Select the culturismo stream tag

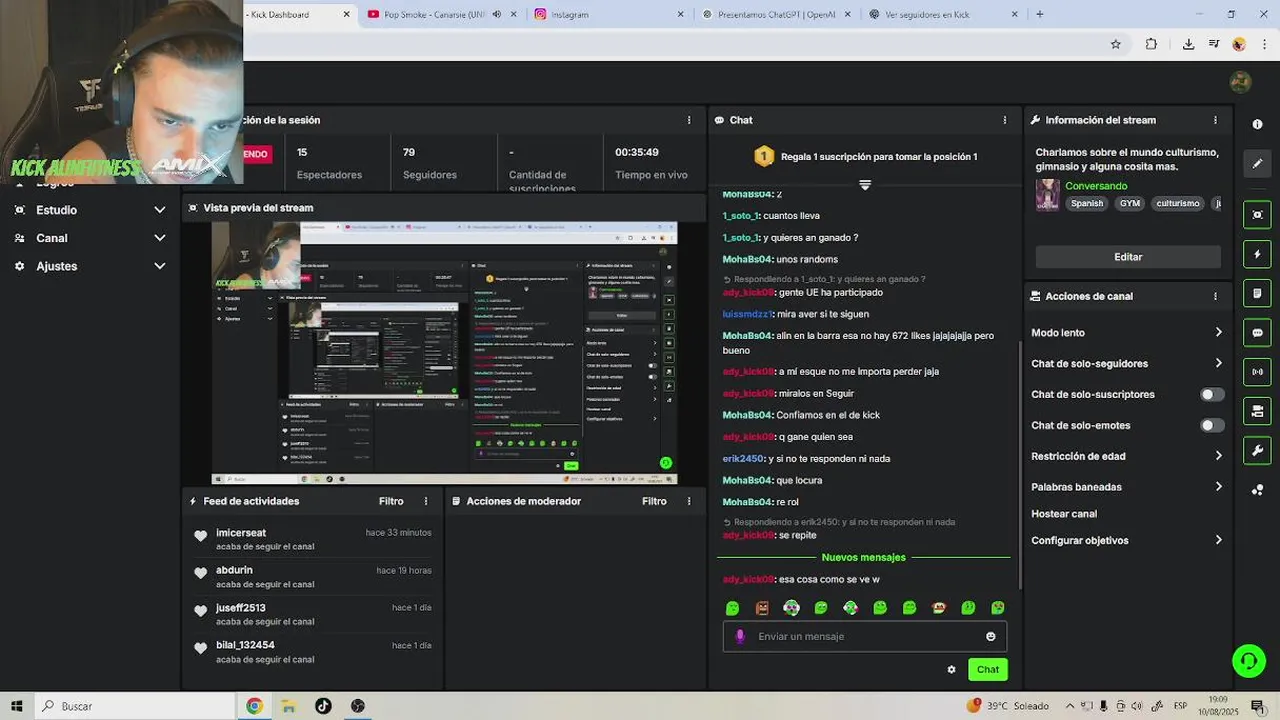(1177, 203)
